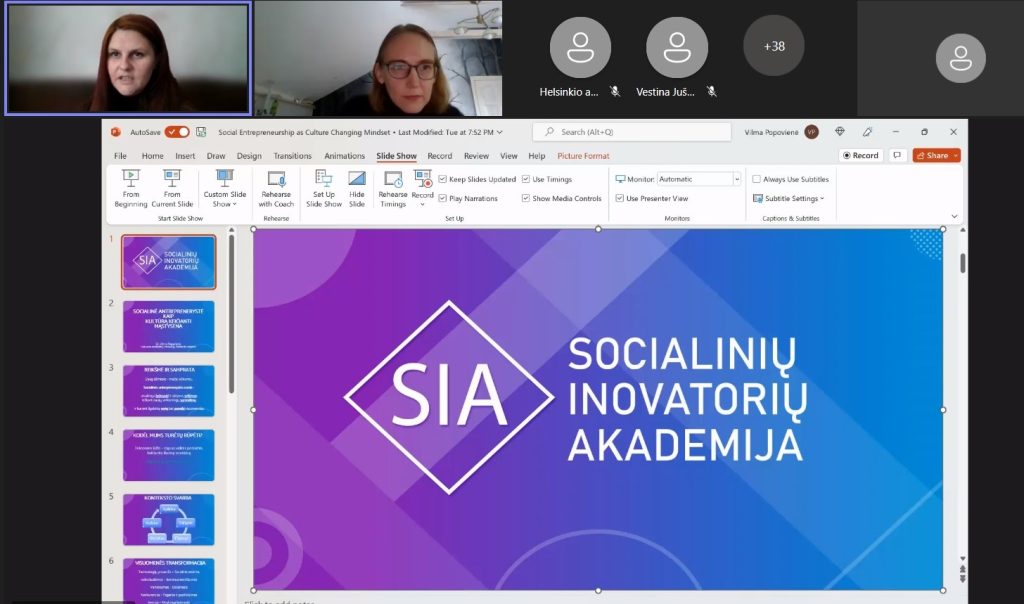Select the Vestina Juš participant avatar
The height and width of the screenshot is (604, 1024).
[677, 48]
